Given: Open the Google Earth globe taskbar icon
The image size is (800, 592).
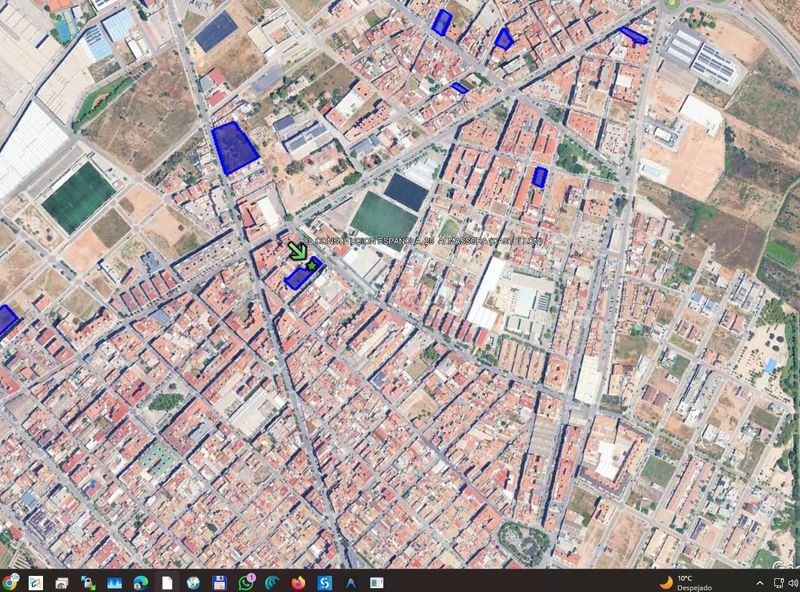Looking at the screenshot, I should [193, 582].
